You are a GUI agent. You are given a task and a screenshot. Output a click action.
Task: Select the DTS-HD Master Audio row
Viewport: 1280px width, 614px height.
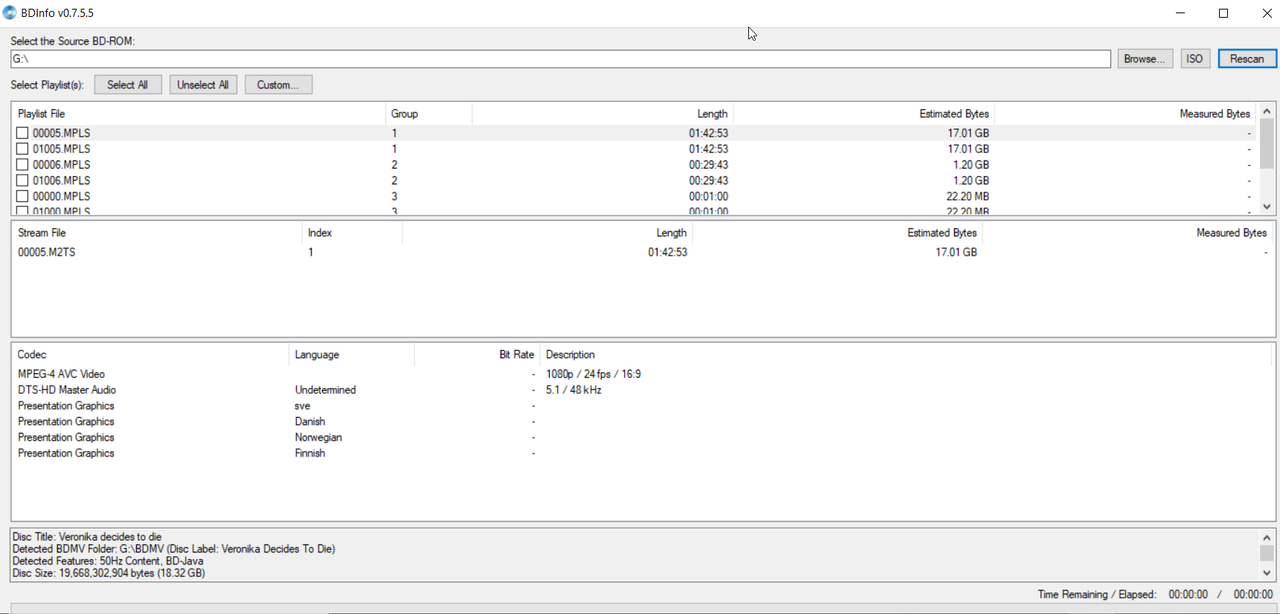coord(641,390)
